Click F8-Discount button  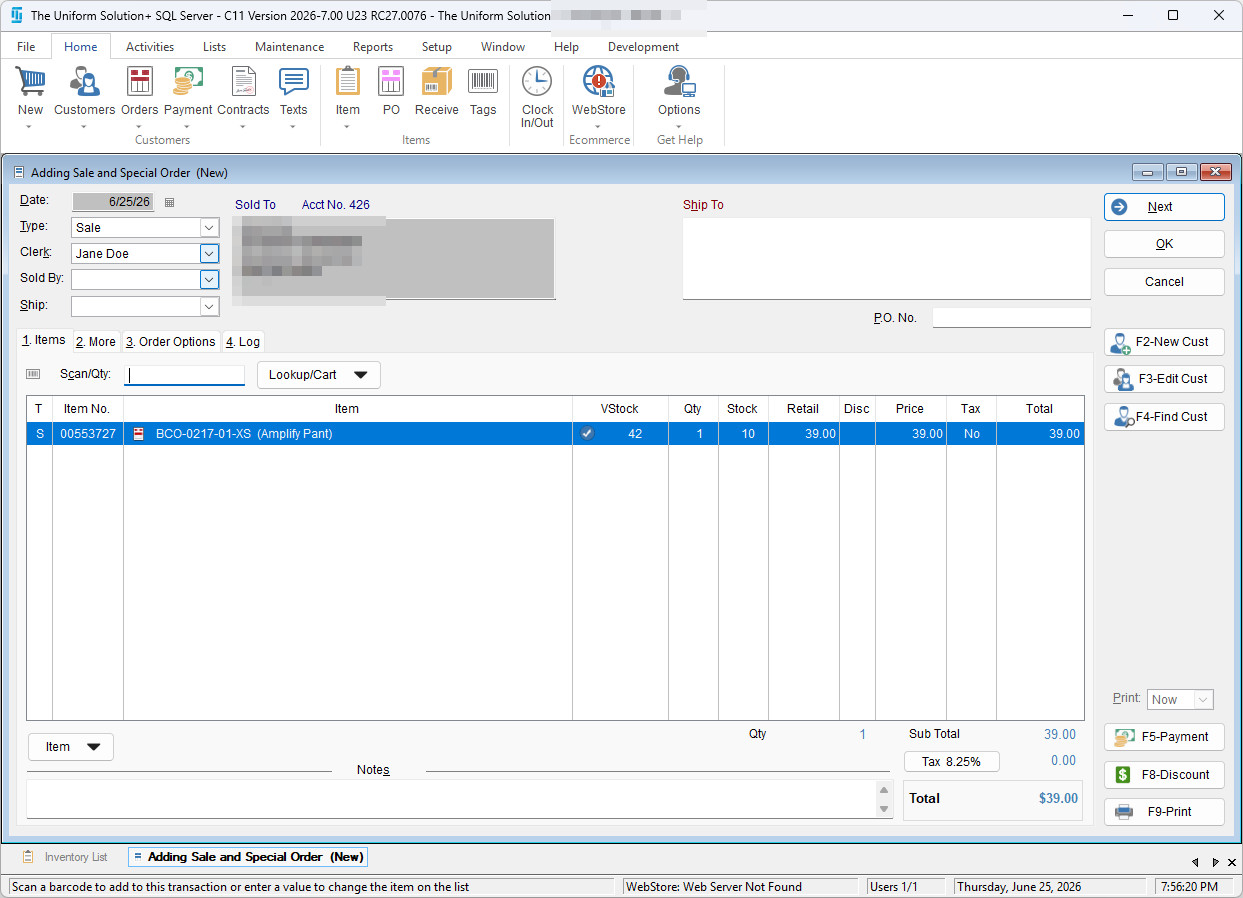(1164, 775)
